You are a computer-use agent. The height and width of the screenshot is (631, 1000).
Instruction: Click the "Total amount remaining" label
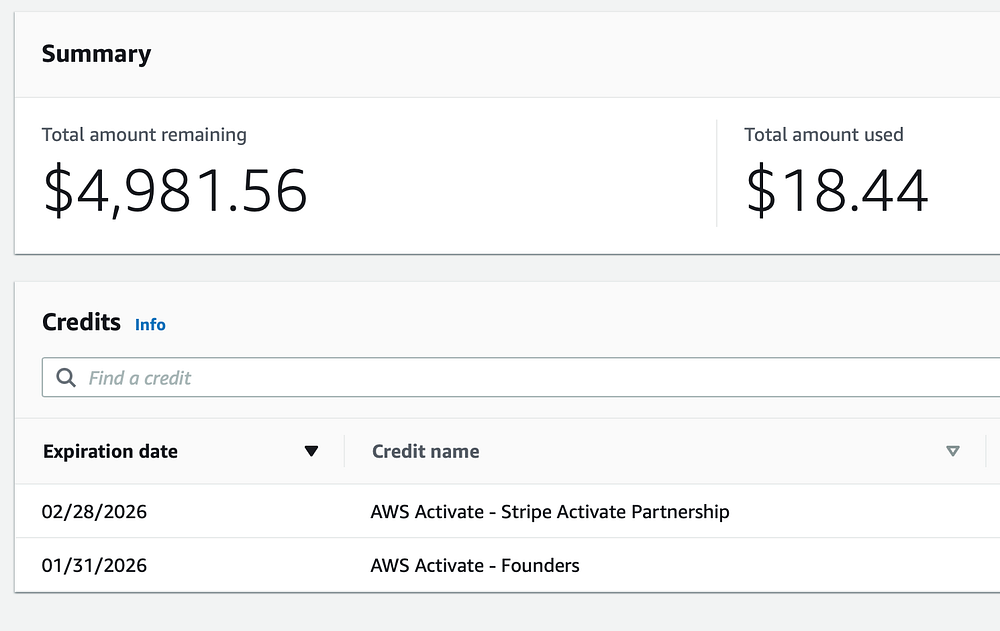[x=144, y=134]
